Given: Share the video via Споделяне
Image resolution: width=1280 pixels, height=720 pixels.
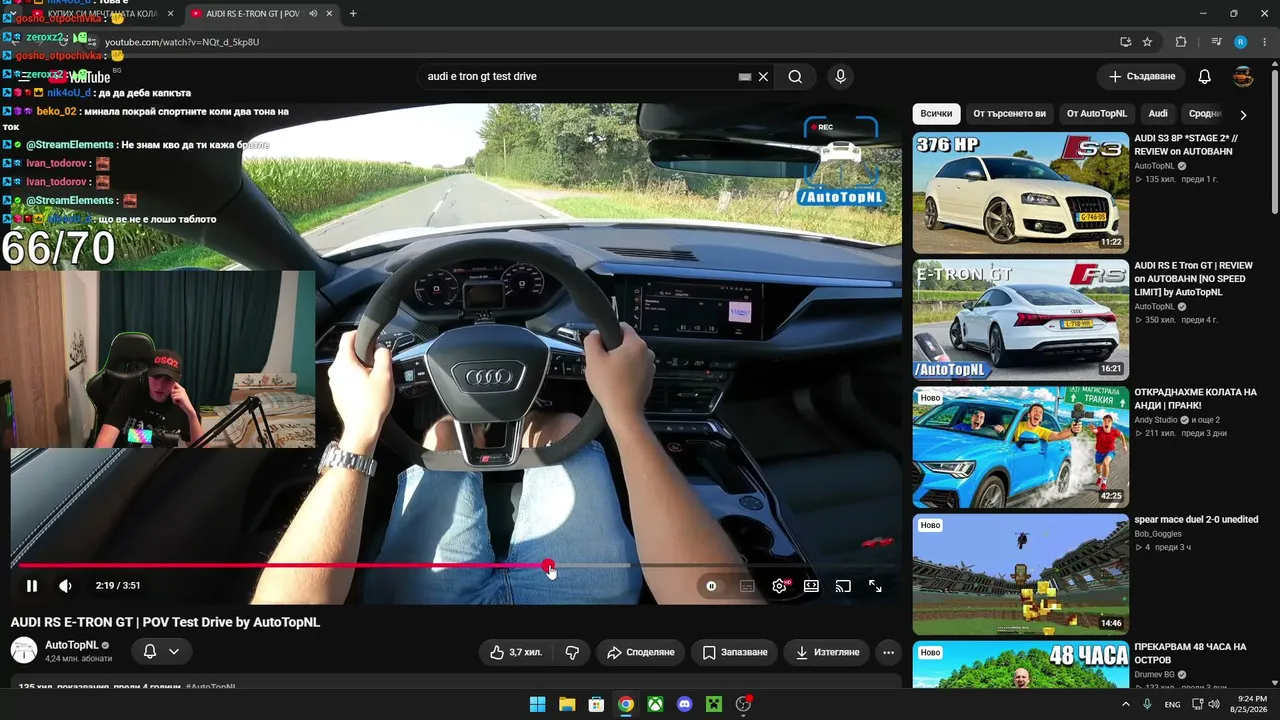Looking at the screenshot, I should click(640, 652).
